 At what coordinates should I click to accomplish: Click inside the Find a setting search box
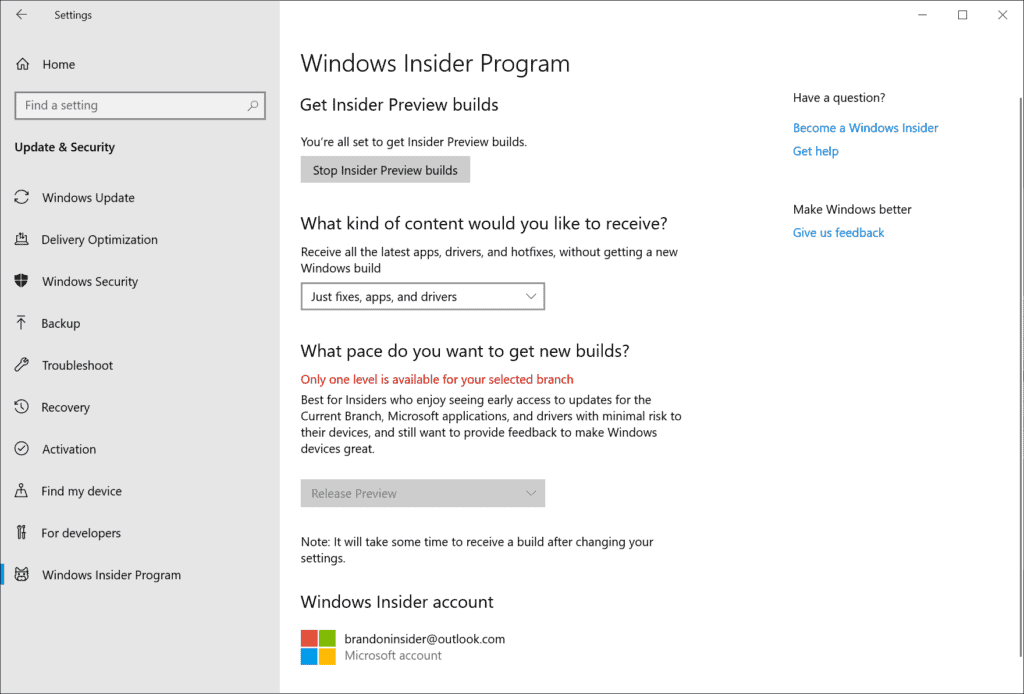[x=140, y=105]
